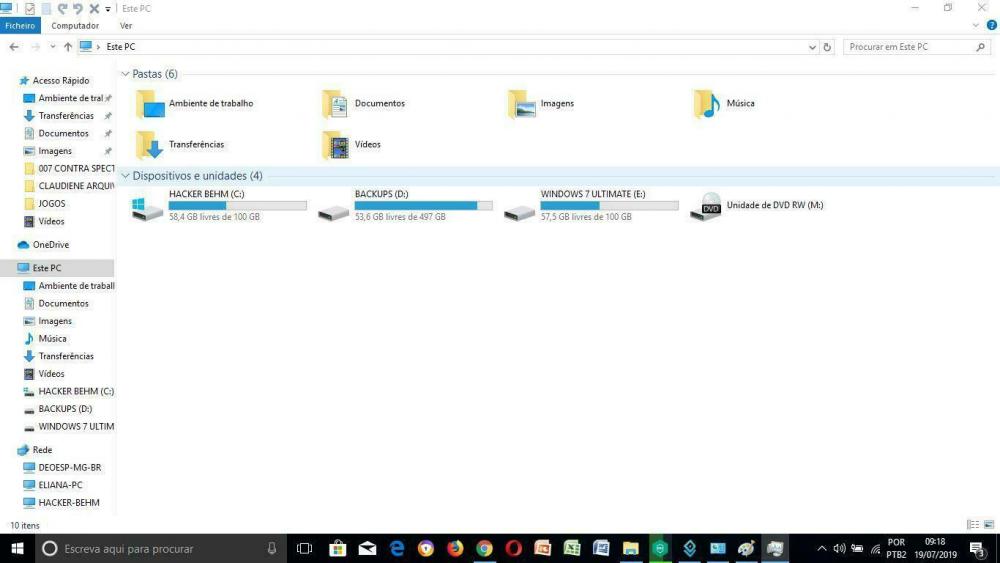Switch to details view in status bar
The width and height of the screenshot is (1000, 563).
point(972,525)
